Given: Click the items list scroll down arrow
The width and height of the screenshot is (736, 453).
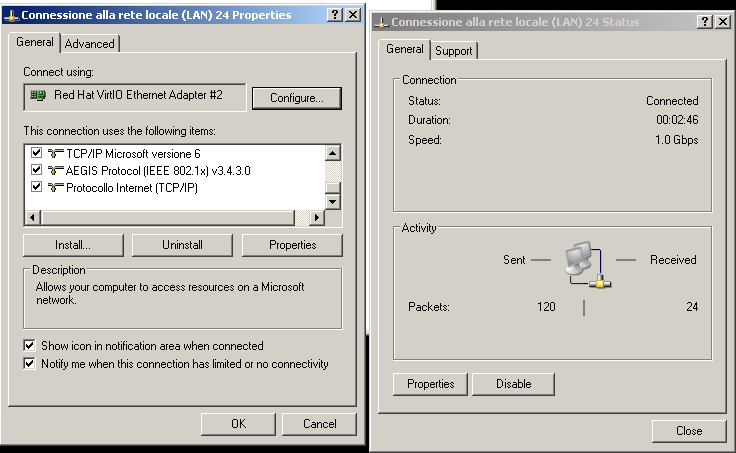Looking at the screenshot, I should (332, 202).
